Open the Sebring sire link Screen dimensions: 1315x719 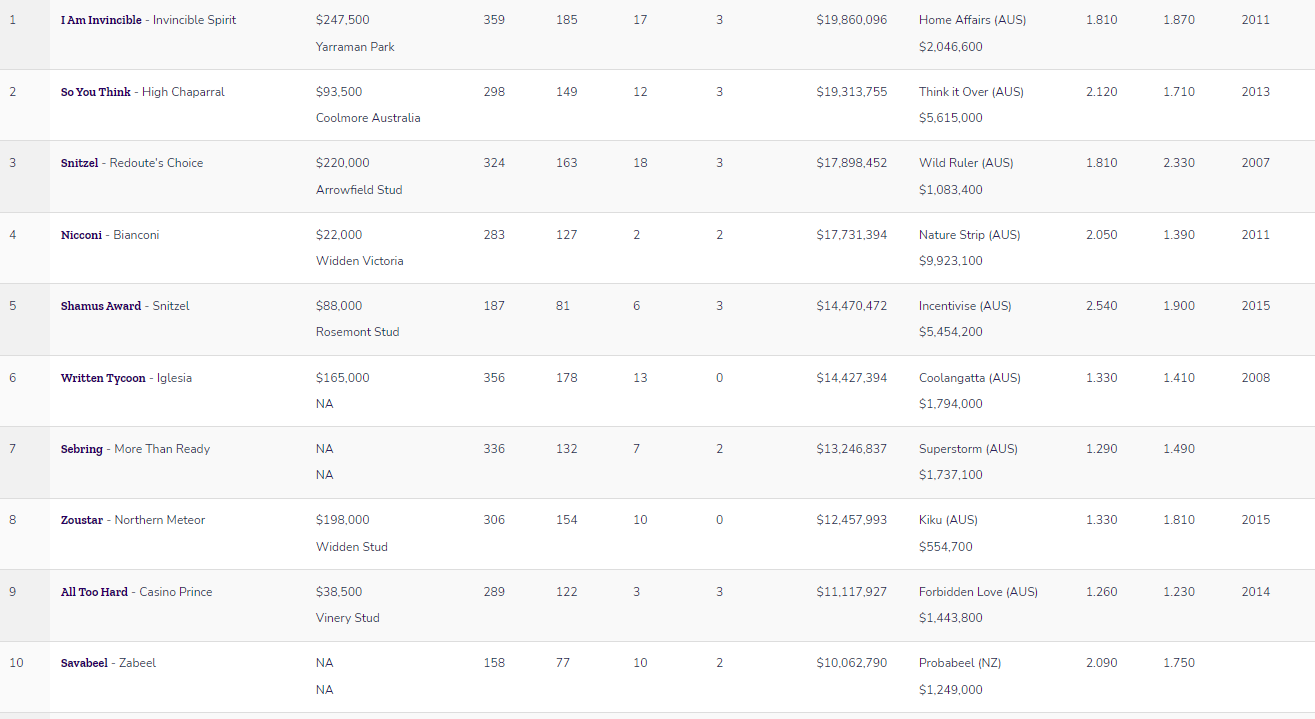(81, 449)
